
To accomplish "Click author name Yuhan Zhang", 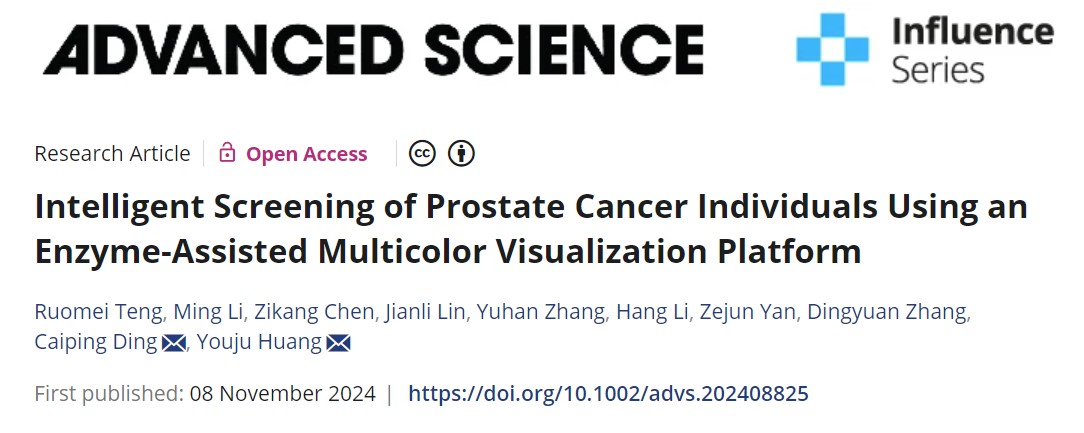I will 542,312.
